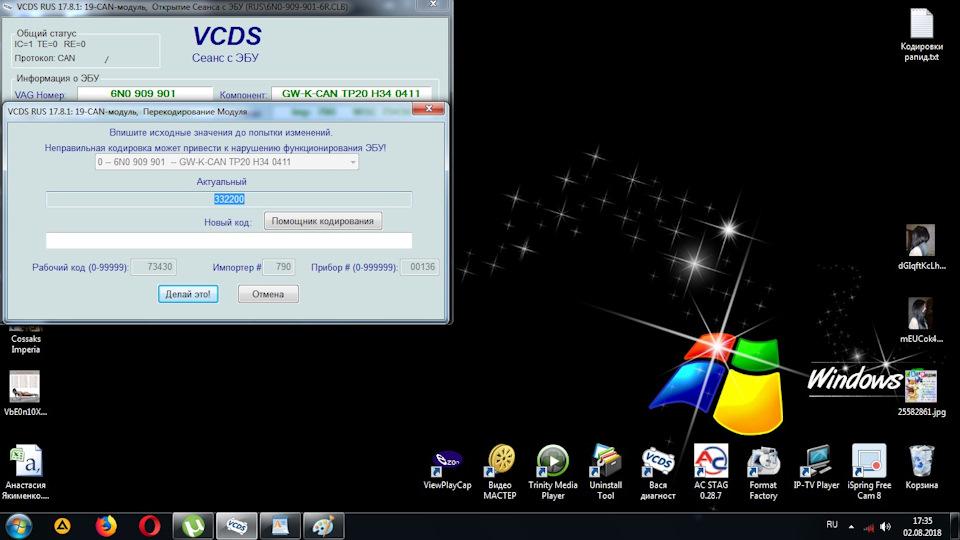Open uTorrent from the taskbar

click(x=193, y=526)
